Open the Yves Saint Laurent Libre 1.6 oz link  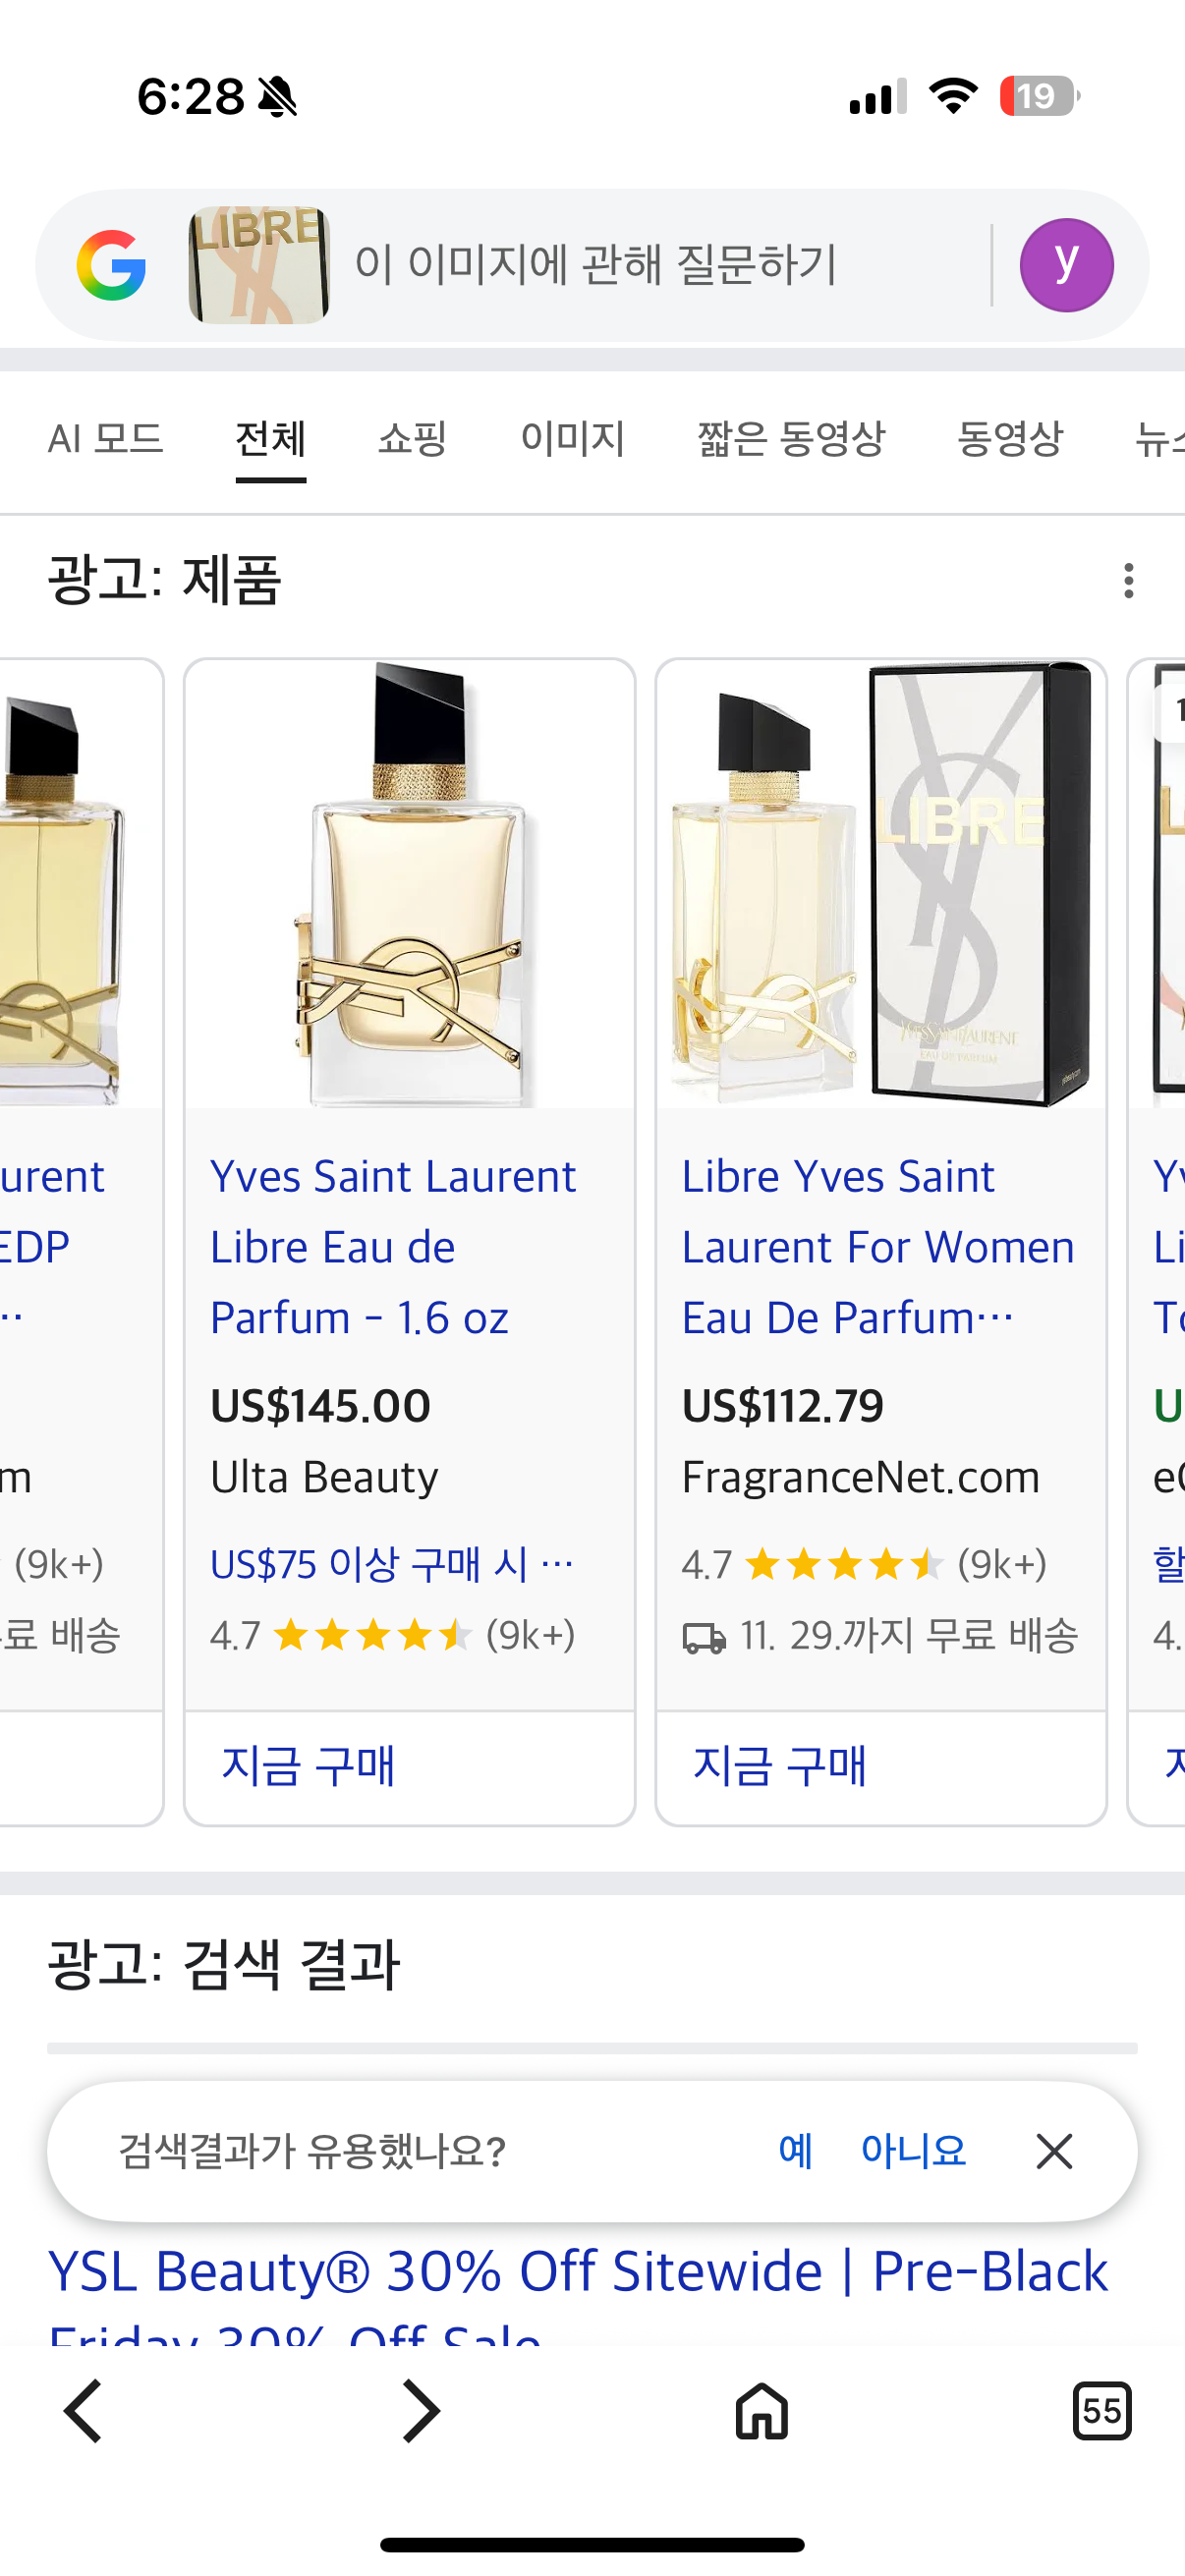(393, 1246)
